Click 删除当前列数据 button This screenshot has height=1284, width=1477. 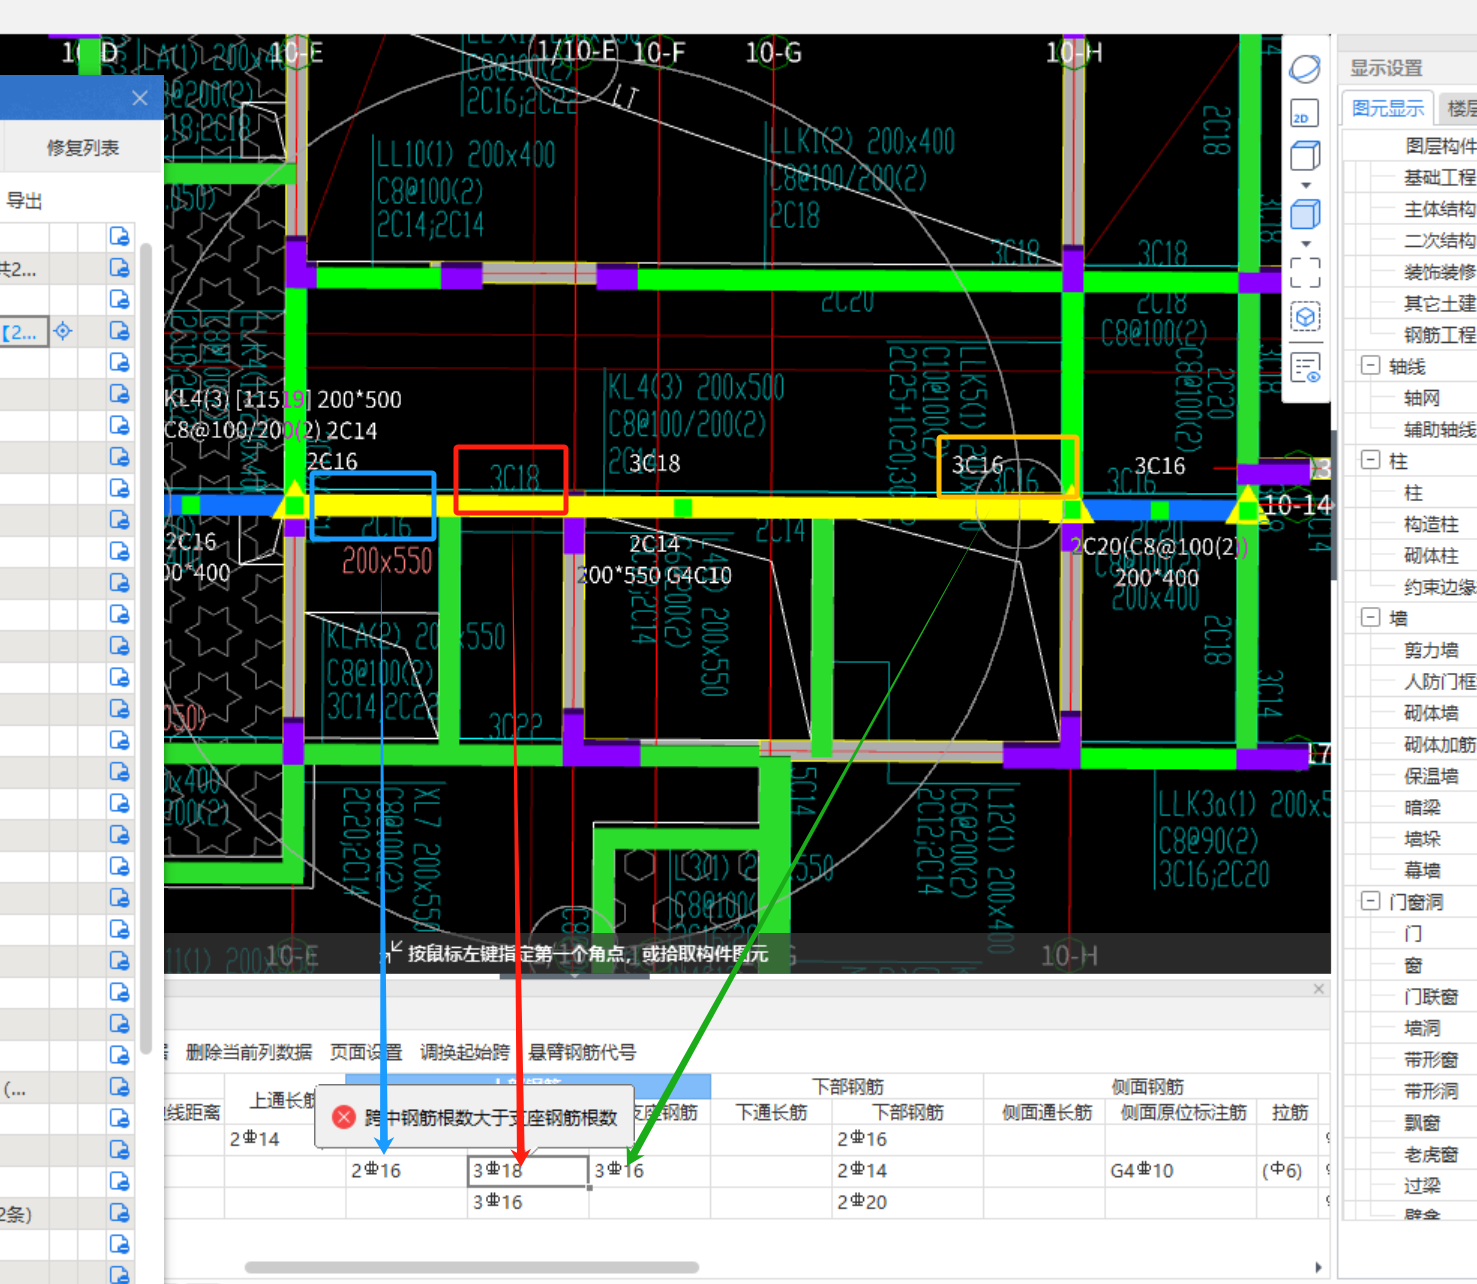[x=249, y=1052]
